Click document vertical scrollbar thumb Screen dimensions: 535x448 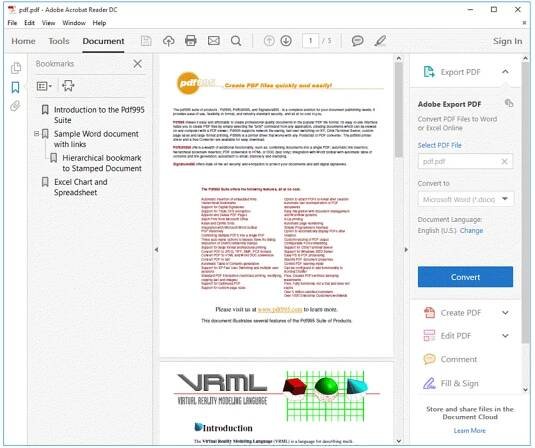tap(398, 110)
